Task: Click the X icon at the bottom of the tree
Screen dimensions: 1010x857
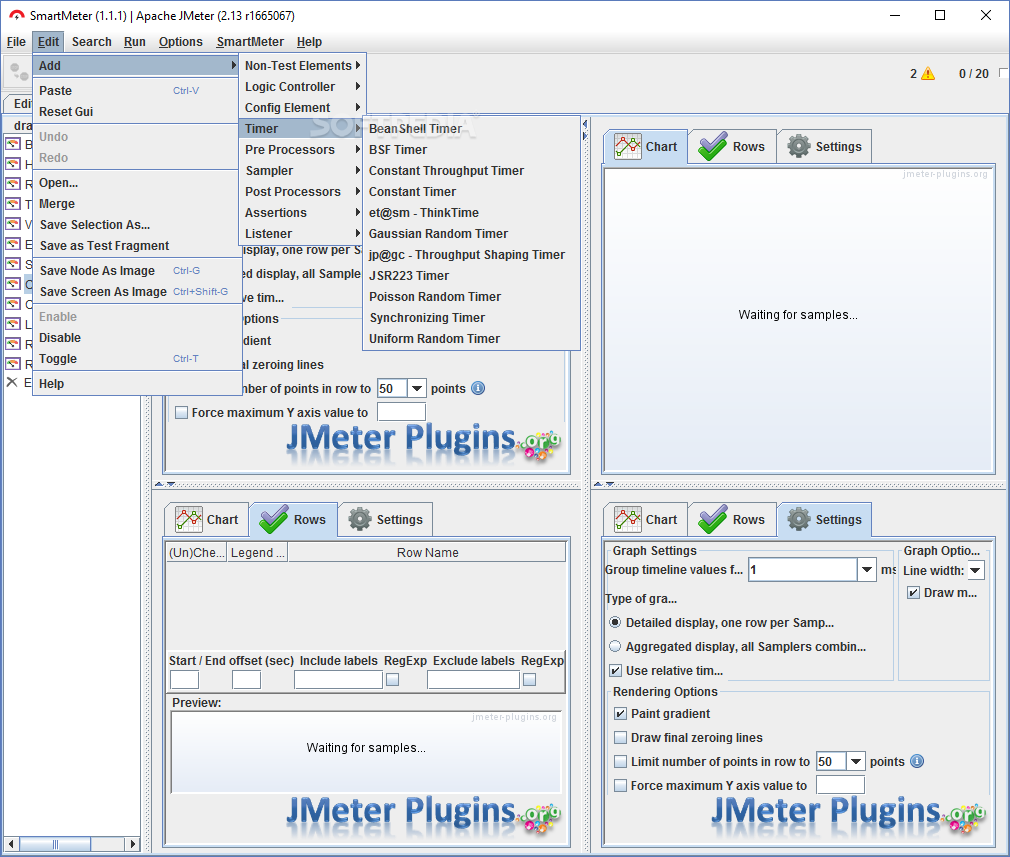Action: [12, 382]
